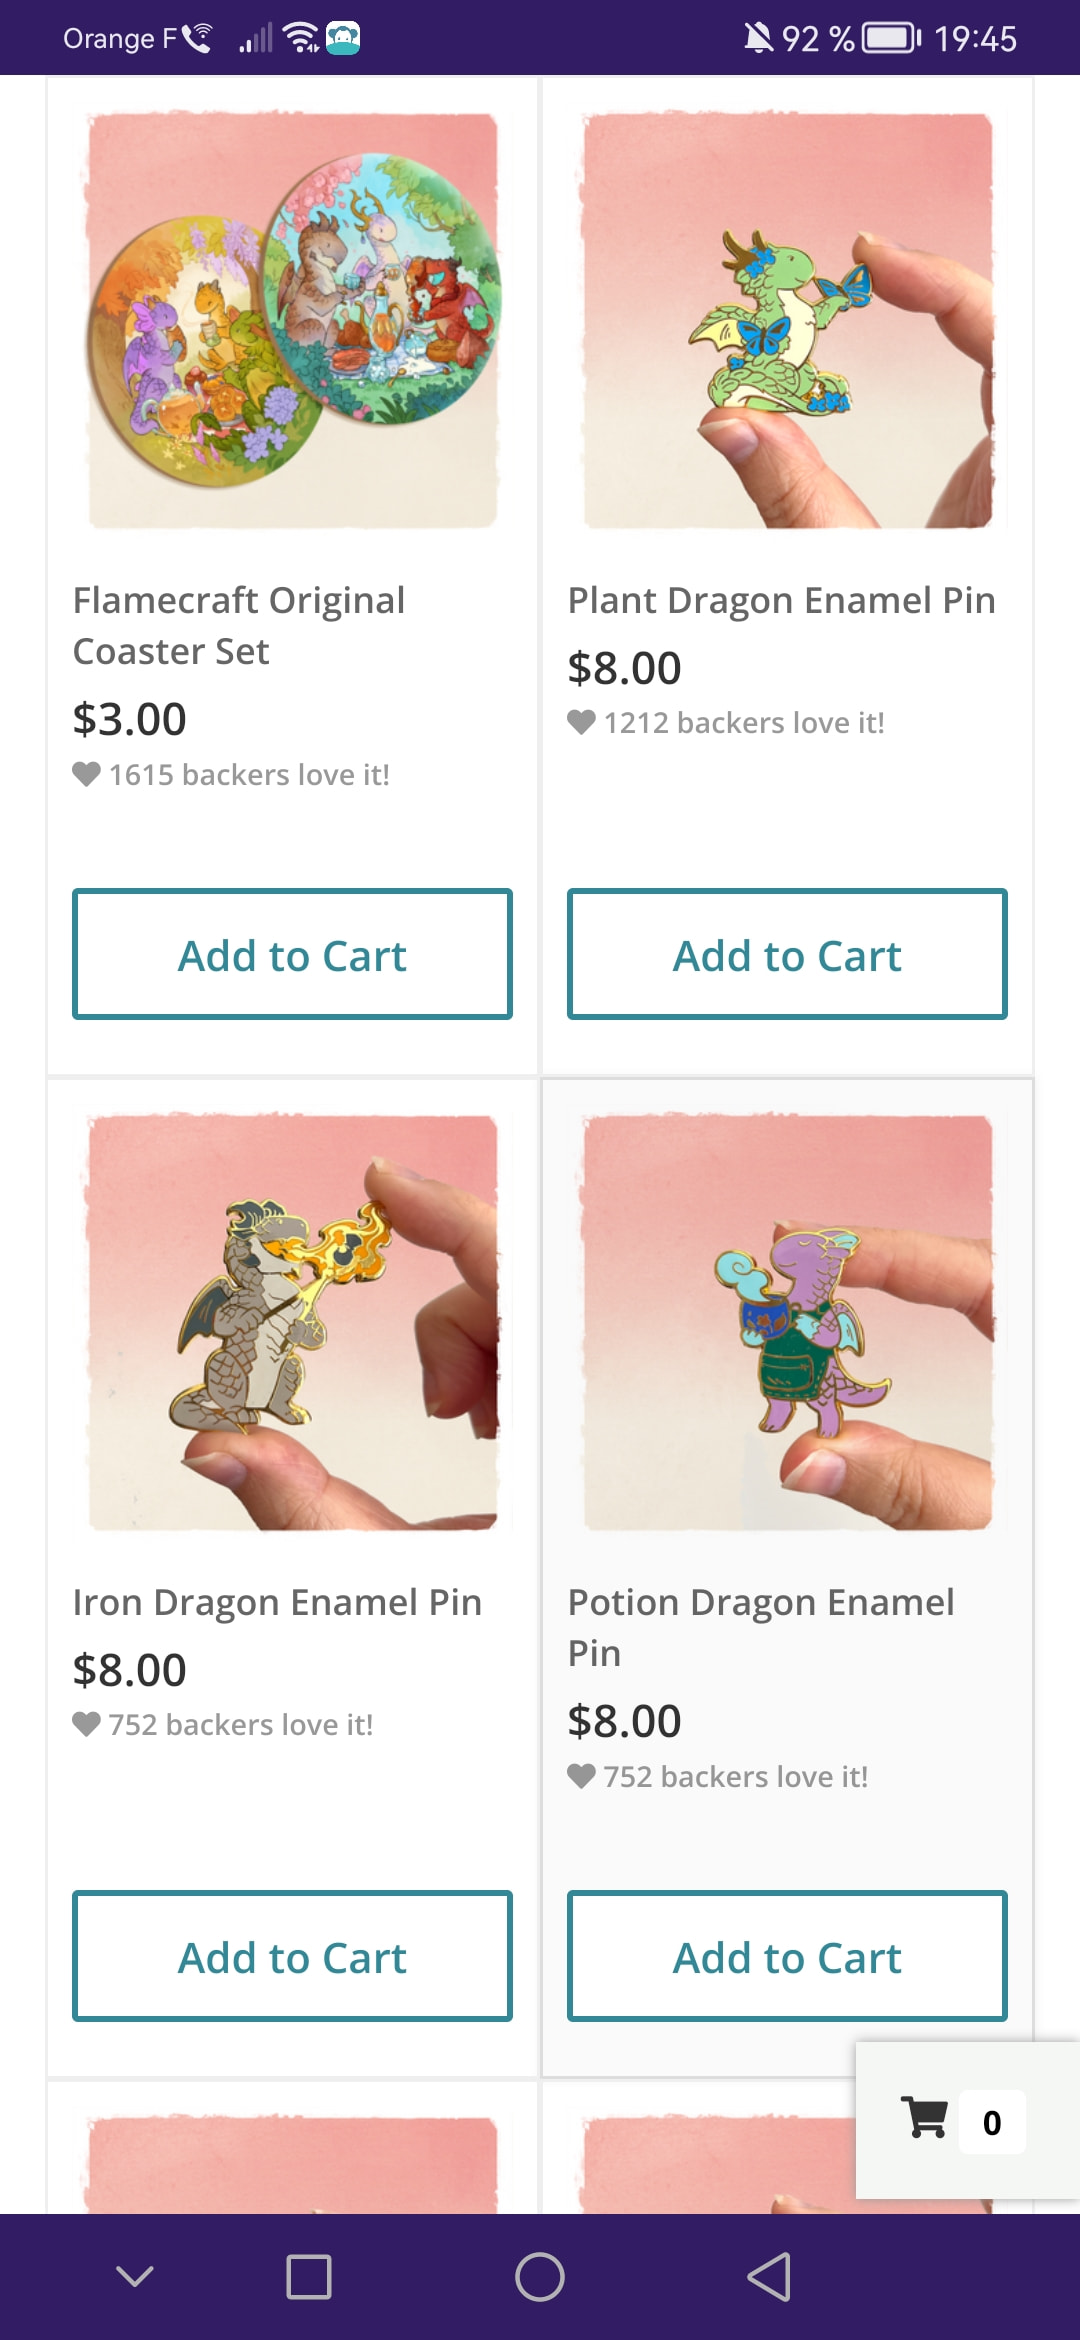Open the Iron Dragon Enamel Pin title

pyautogui.click(x=277, y=1602)
